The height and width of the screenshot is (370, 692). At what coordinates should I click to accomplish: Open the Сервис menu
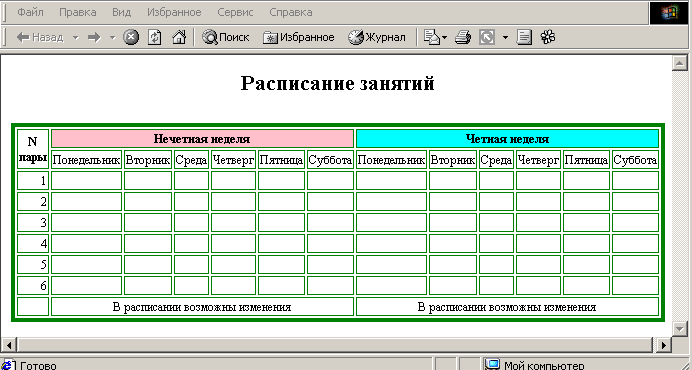tap(235, 12)
